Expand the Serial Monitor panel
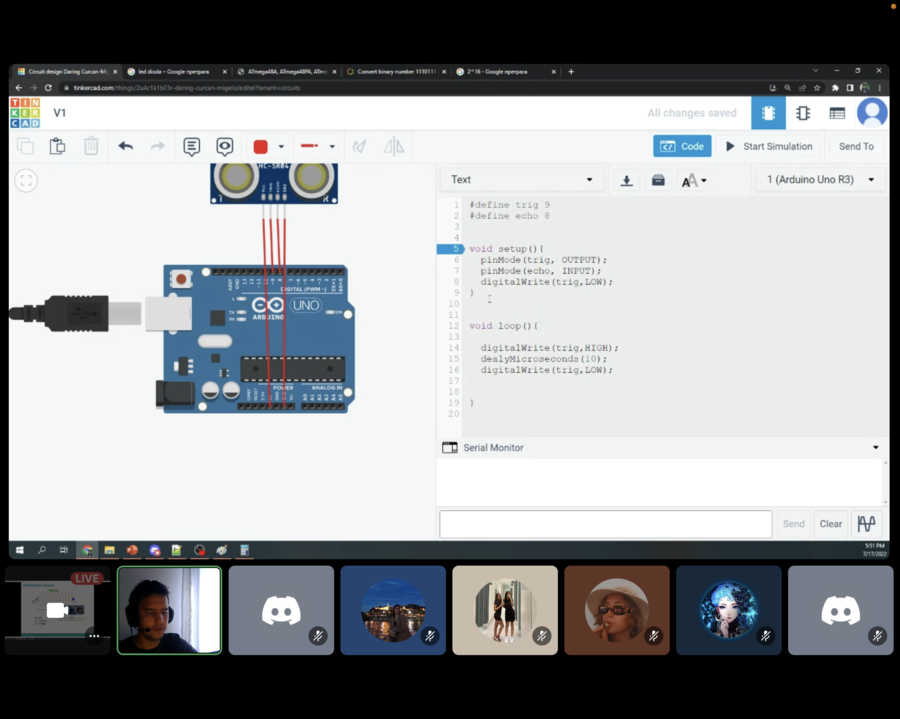 [876, 447]
